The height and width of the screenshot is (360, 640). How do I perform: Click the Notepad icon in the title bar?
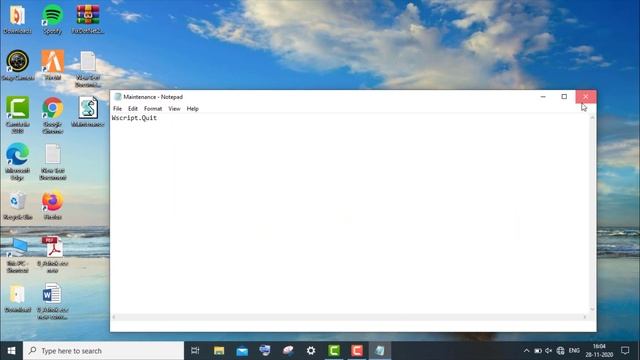point(118,97)
